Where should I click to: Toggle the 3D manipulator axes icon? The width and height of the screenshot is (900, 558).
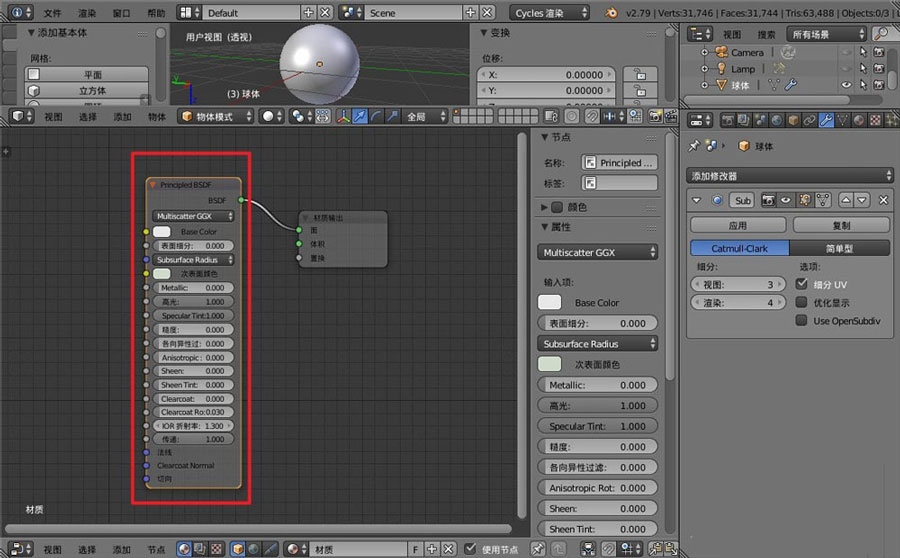(343, 117)
